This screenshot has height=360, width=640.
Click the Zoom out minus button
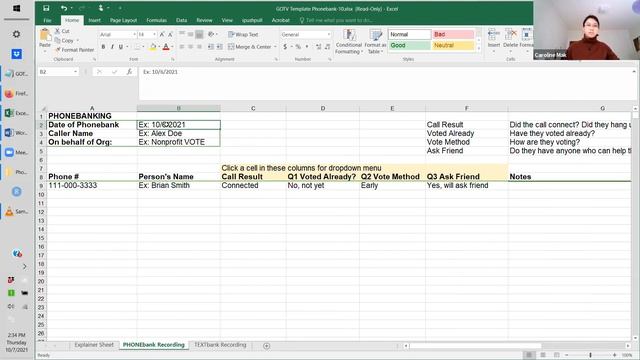point(567,355)
